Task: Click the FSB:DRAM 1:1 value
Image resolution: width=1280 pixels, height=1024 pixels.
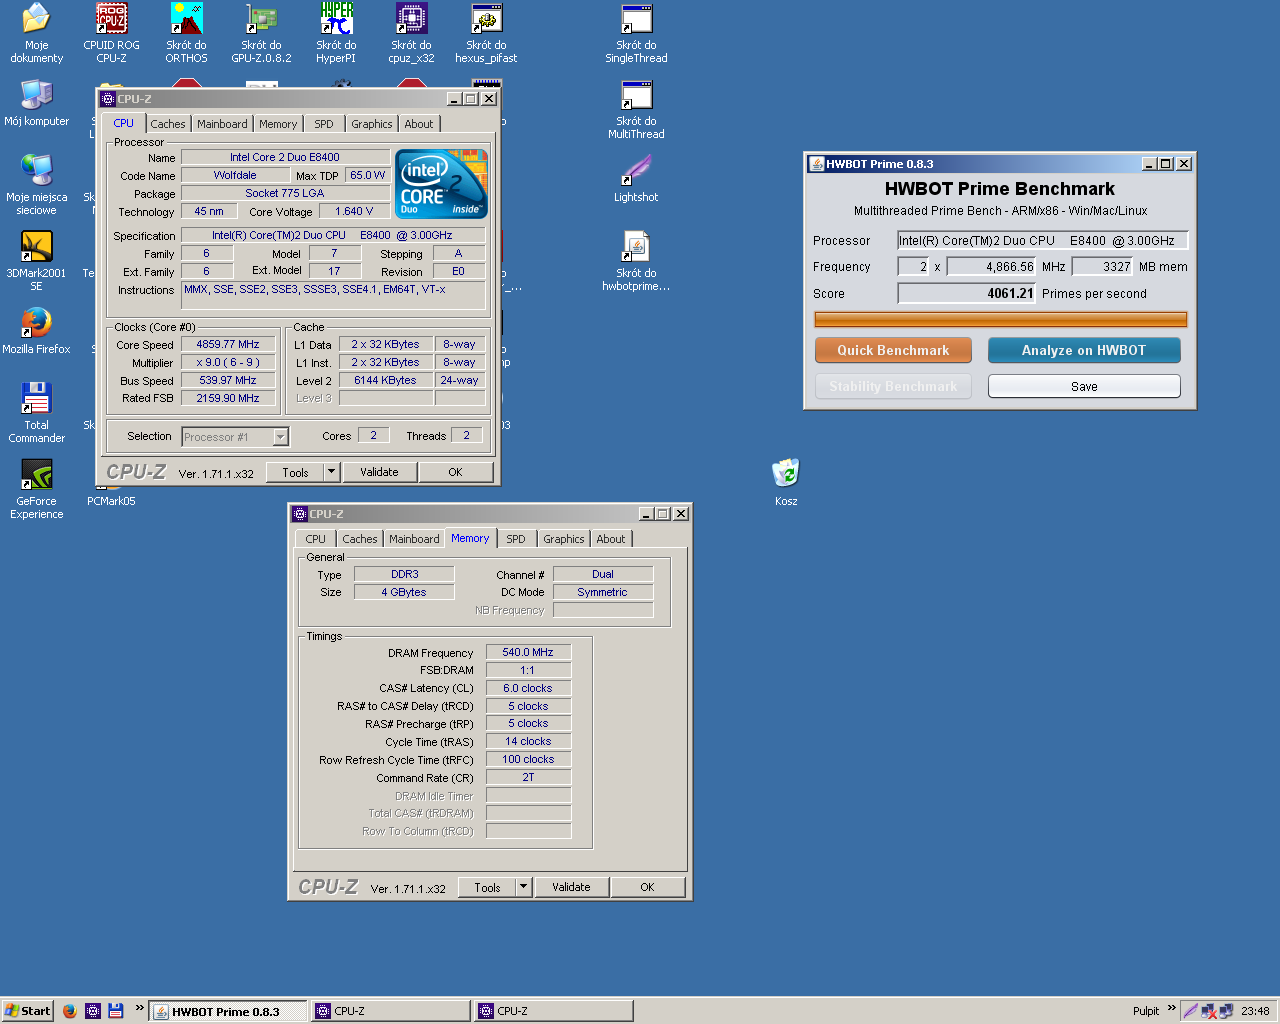Action: pyautogui.click(x=528, y=670)
